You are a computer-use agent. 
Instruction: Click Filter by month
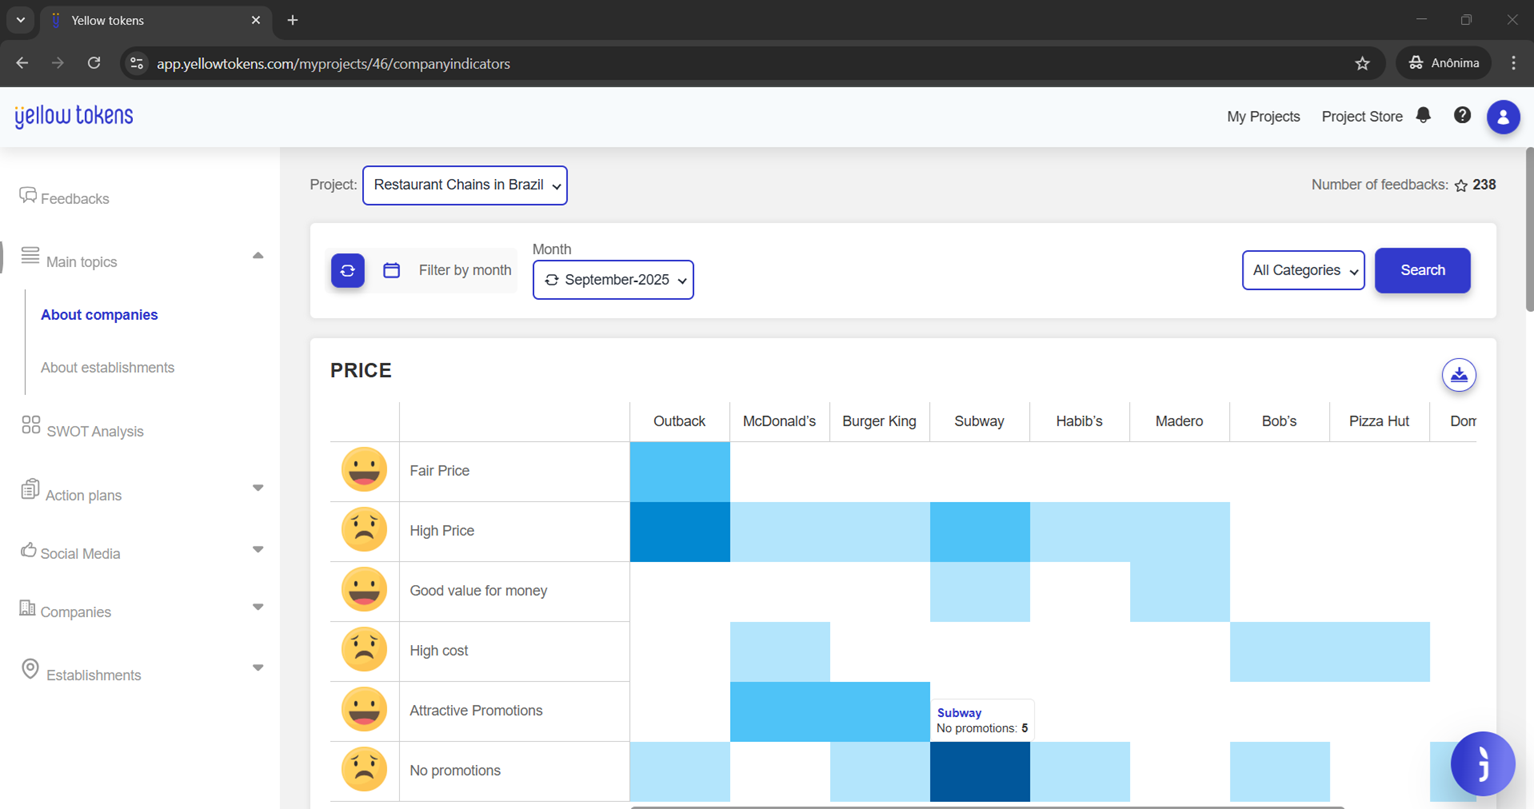tap(465, 270)
